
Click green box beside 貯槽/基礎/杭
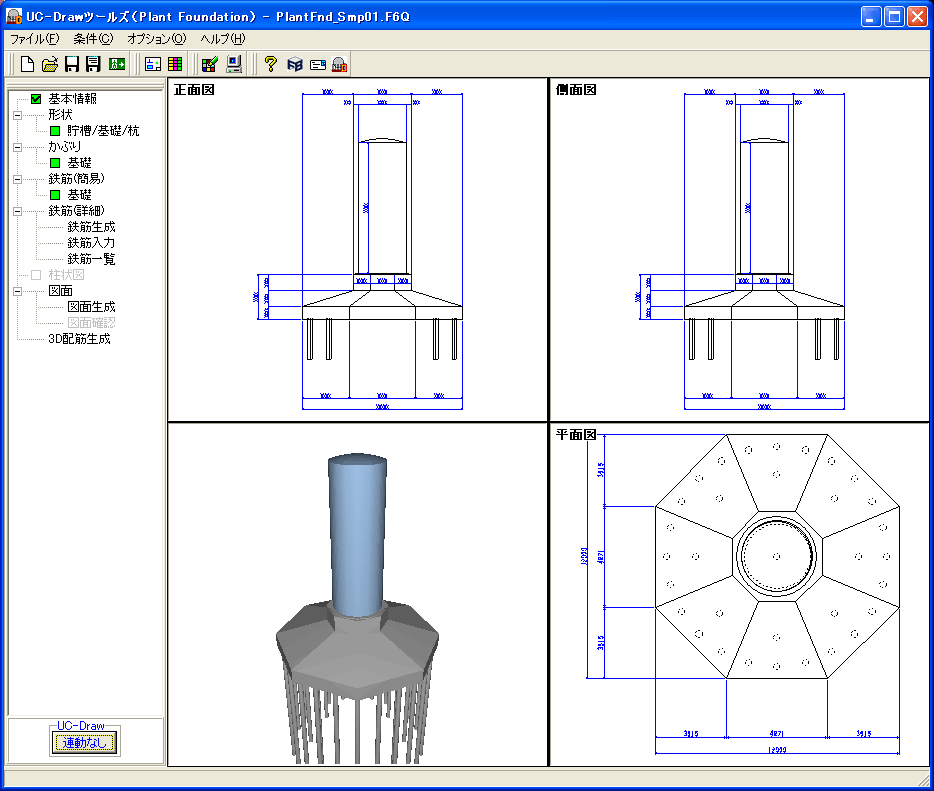point(55,131)
